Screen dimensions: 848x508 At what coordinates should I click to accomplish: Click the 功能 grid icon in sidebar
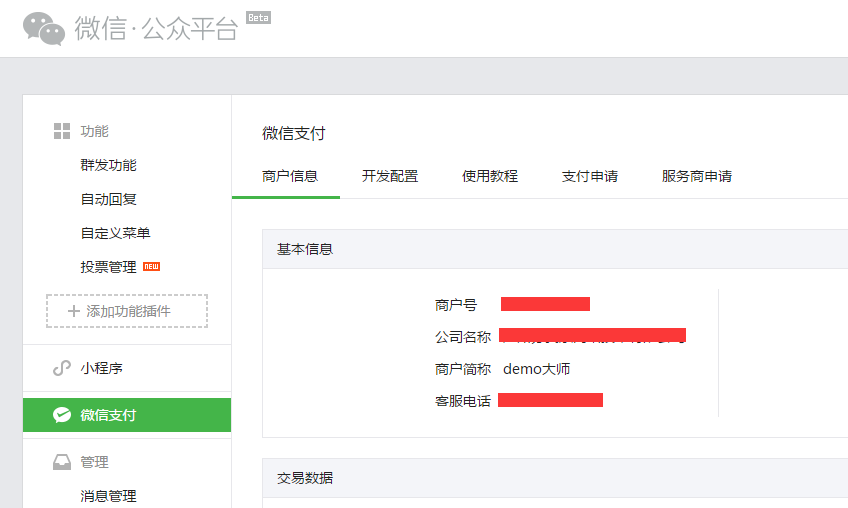coord(62,131)
